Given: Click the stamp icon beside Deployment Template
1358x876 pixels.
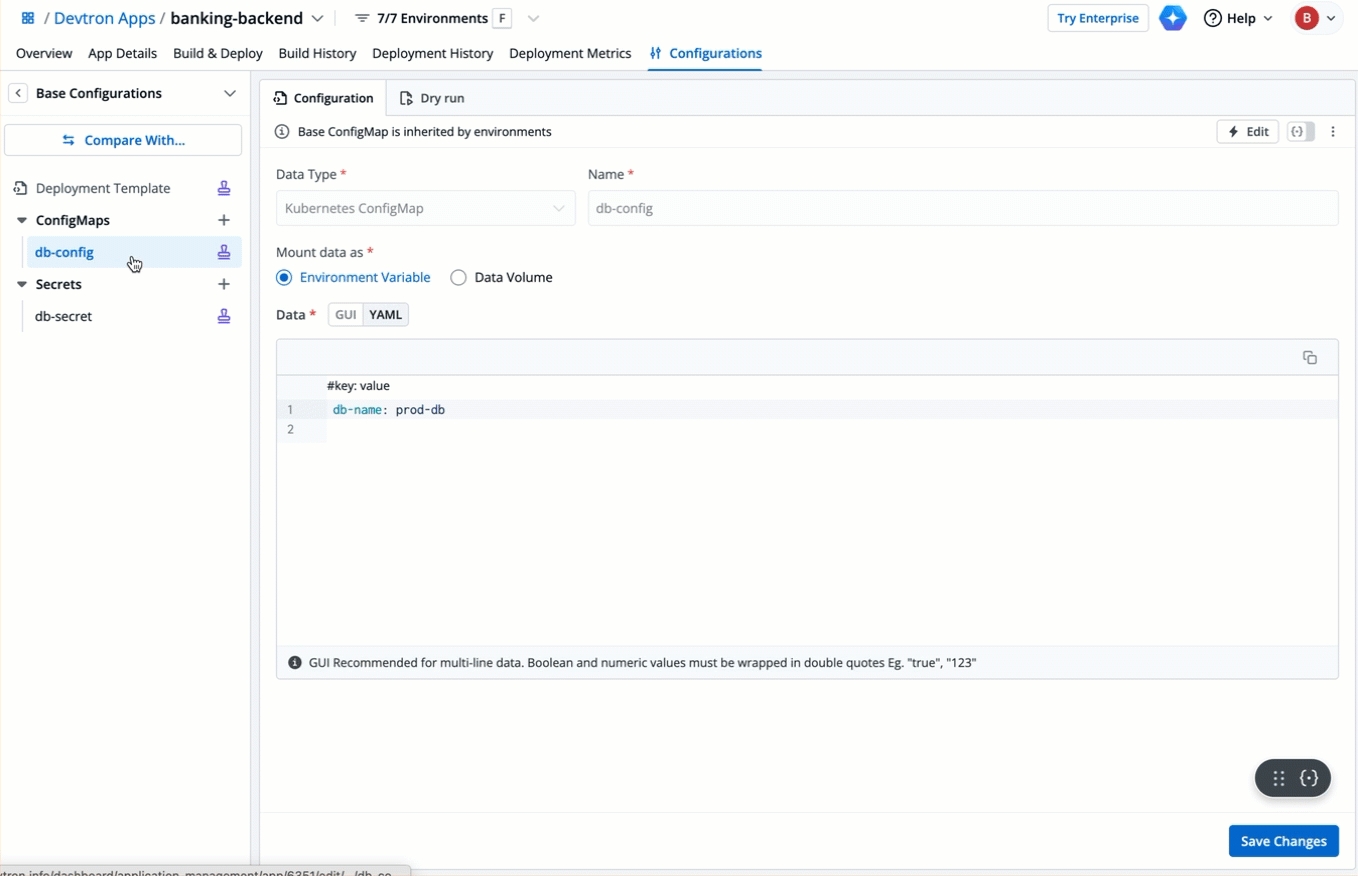Looking at the screenshot, I should [x=224, y=188].
